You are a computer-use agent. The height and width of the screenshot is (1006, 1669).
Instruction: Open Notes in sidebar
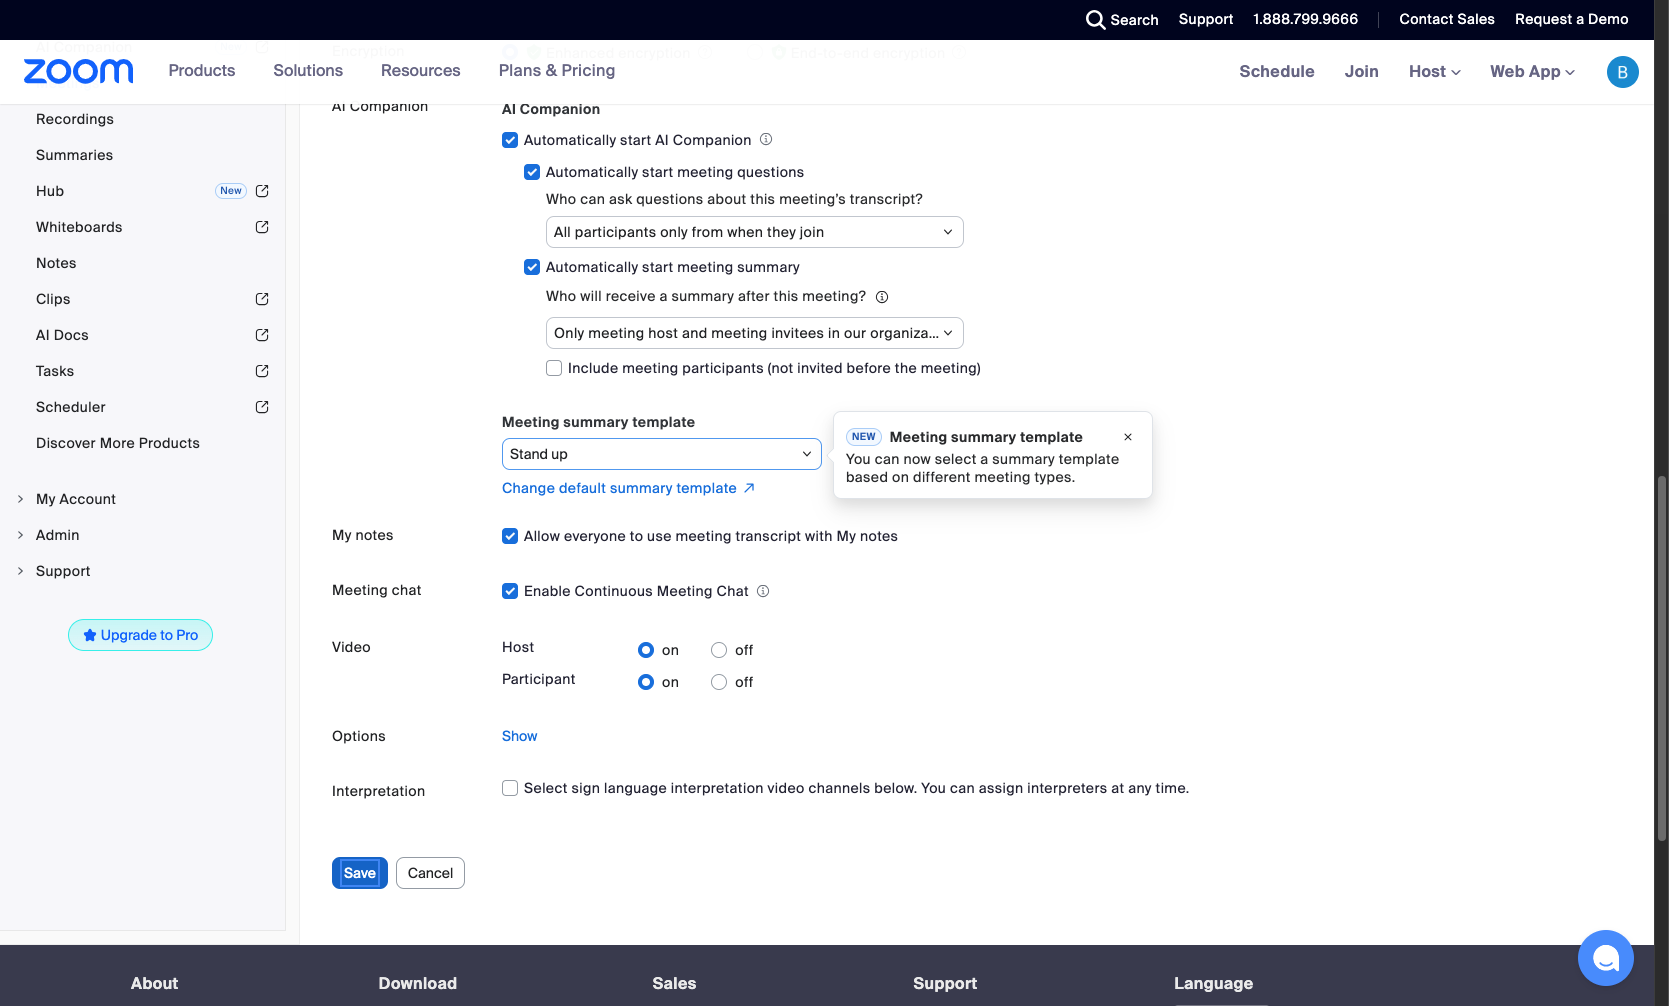[56, 263]
